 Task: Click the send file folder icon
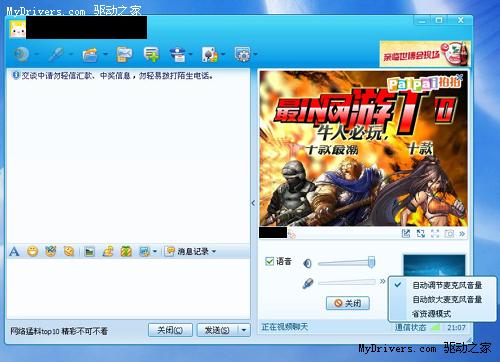(x=90, y=54)
